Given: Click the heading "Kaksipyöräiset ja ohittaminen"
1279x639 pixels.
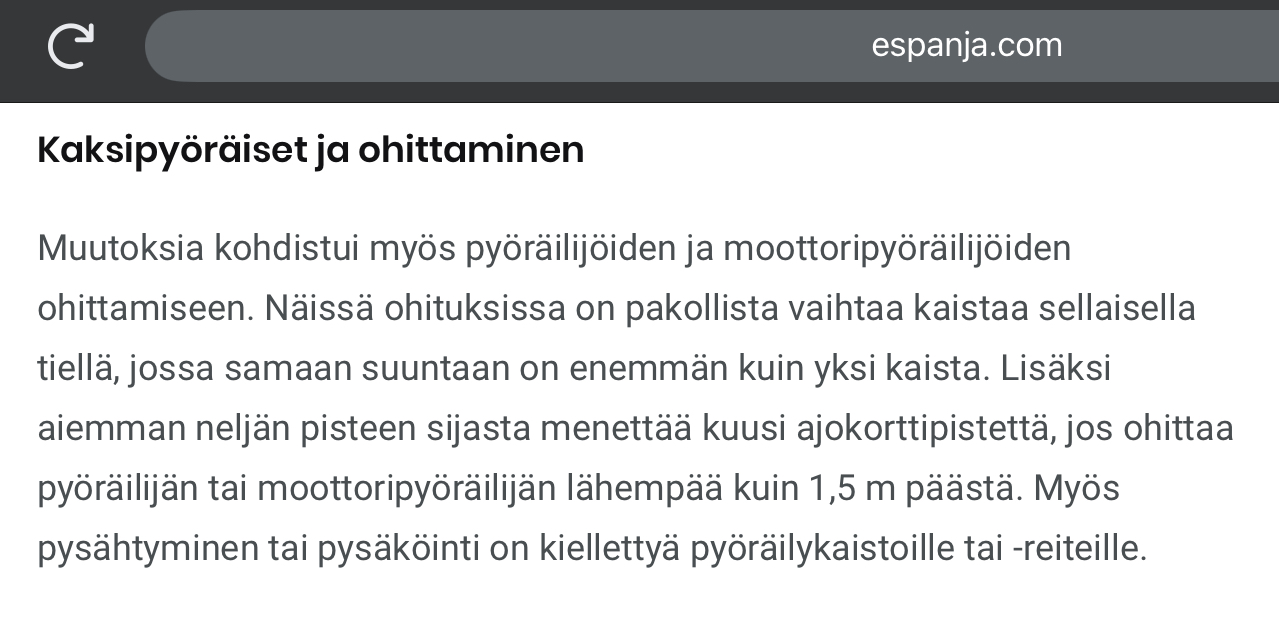Looking at the screenshot, I should (310, 150).
